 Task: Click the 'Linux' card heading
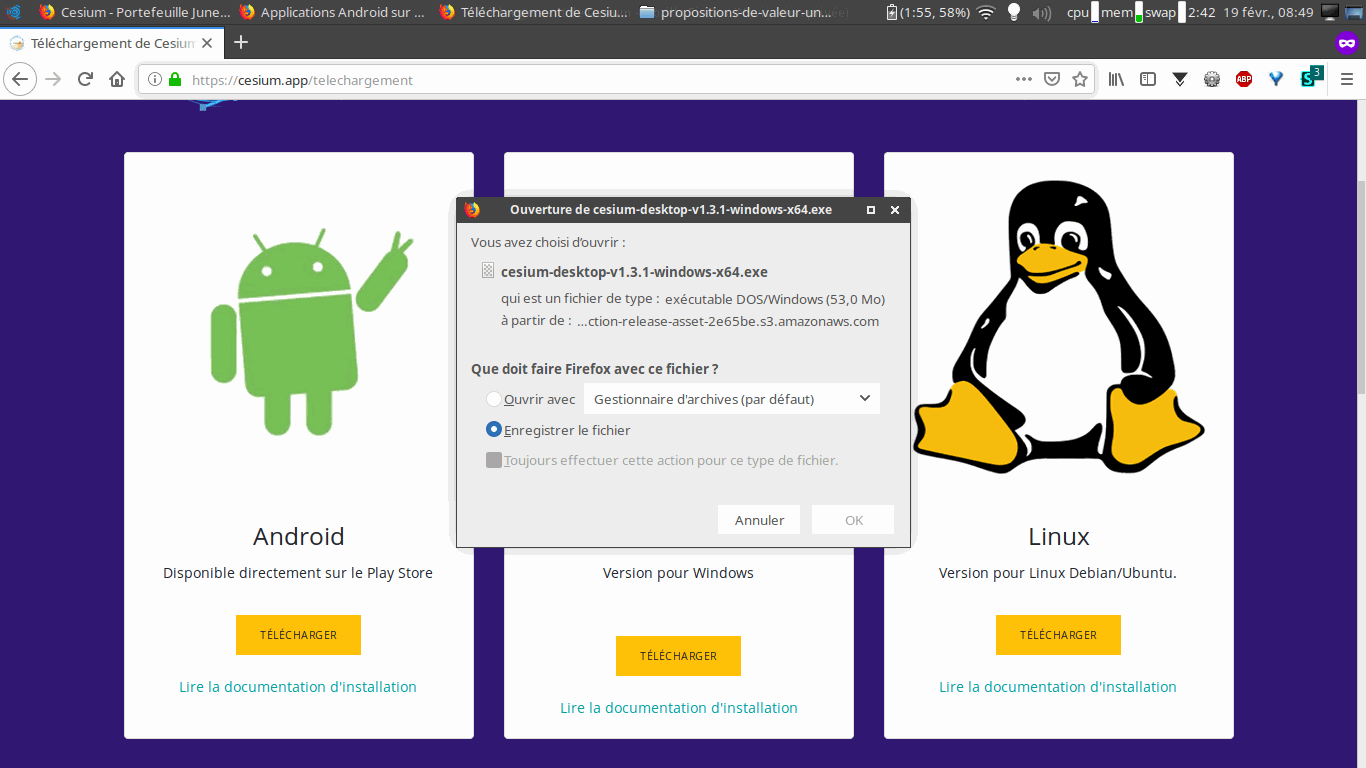[1059, 537]
